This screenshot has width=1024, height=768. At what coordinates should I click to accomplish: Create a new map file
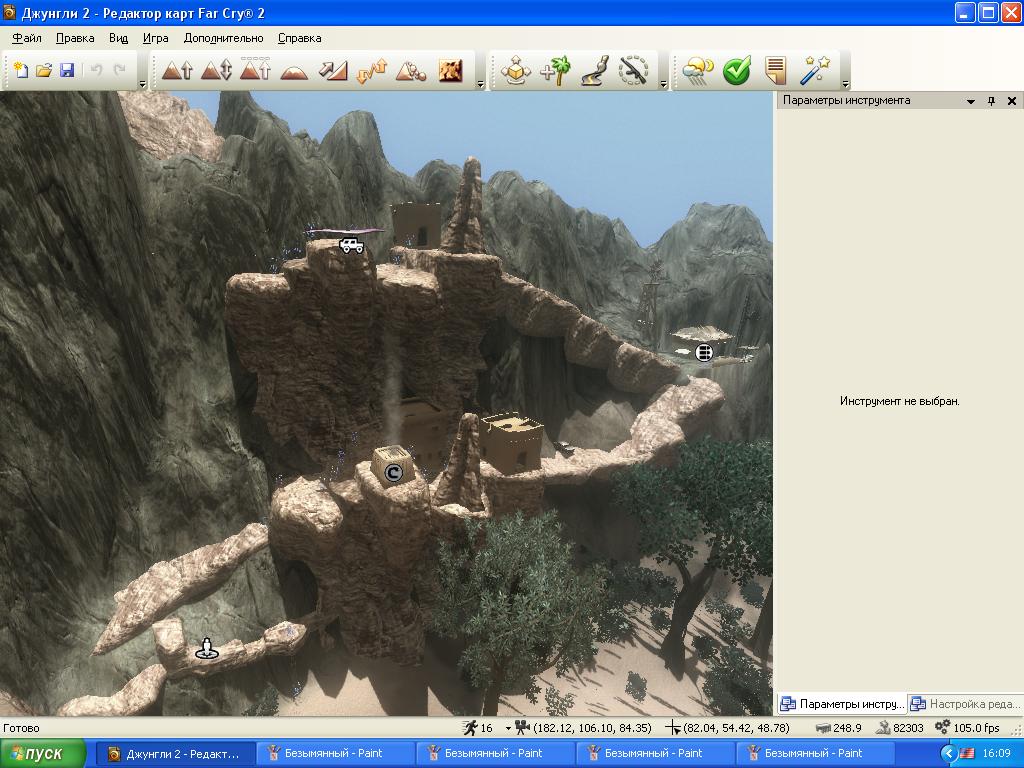(x=21, y=70)
